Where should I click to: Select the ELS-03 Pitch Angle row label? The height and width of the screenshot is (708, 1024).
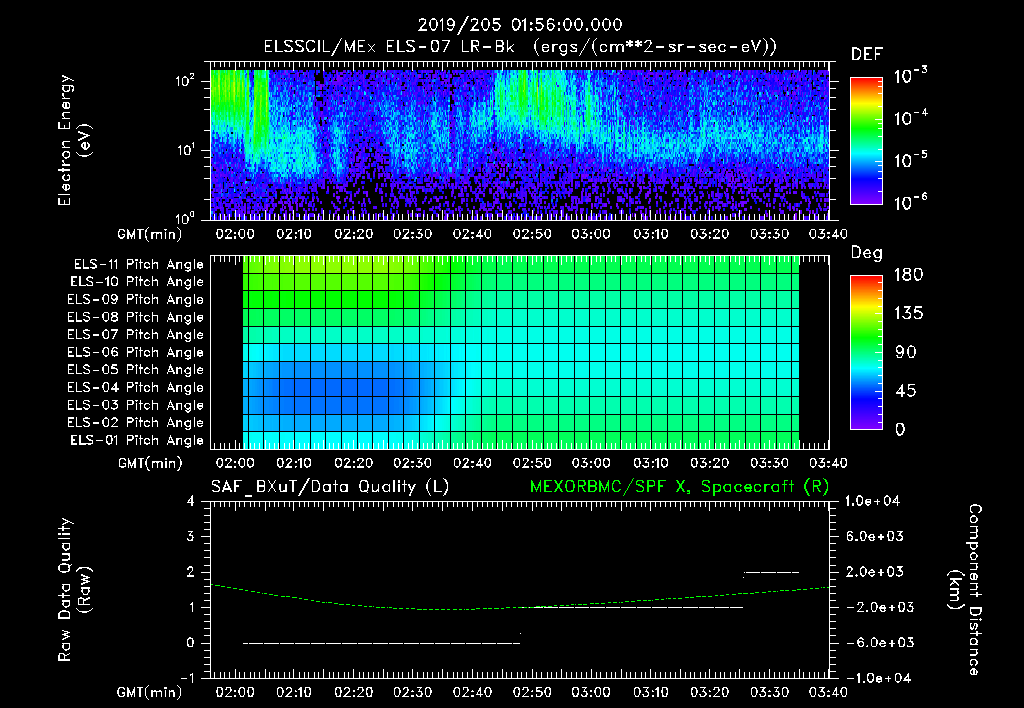pyautogui.click(x=135, y=406)
